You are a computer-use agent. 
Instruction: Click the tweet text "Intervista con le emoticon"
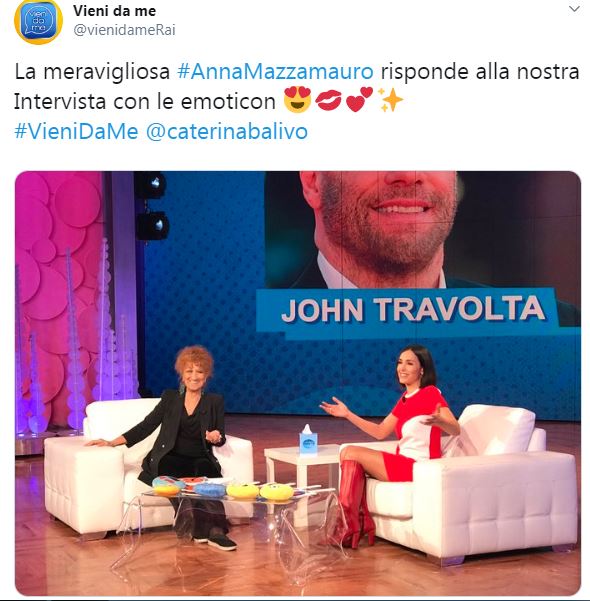pos(145,102)
